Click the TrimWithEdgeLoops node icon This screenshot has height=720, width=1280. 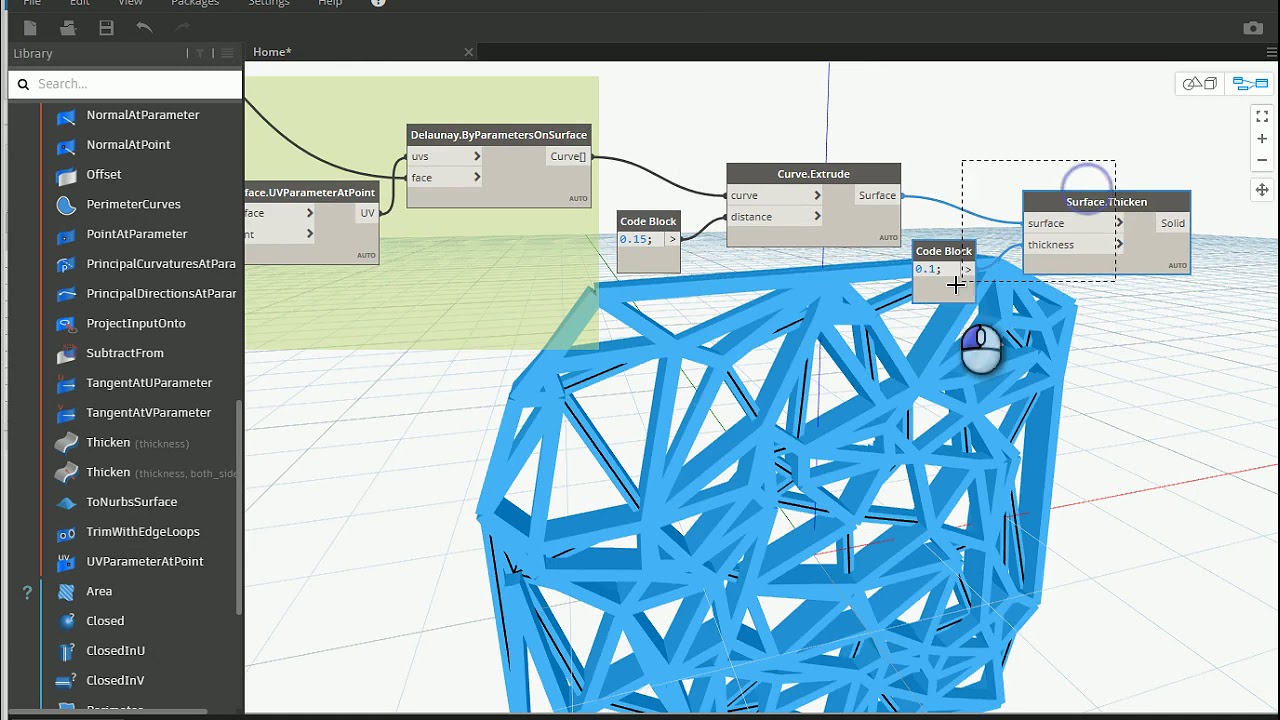tap(66, 533)
